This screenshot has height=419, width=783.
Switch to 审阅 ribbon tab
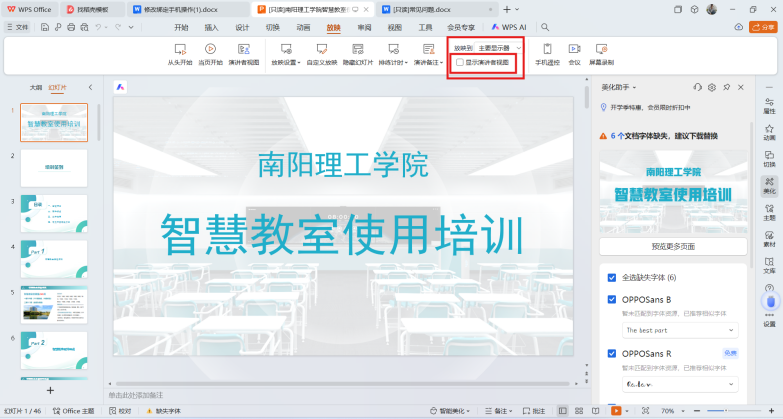pos(364,27)
